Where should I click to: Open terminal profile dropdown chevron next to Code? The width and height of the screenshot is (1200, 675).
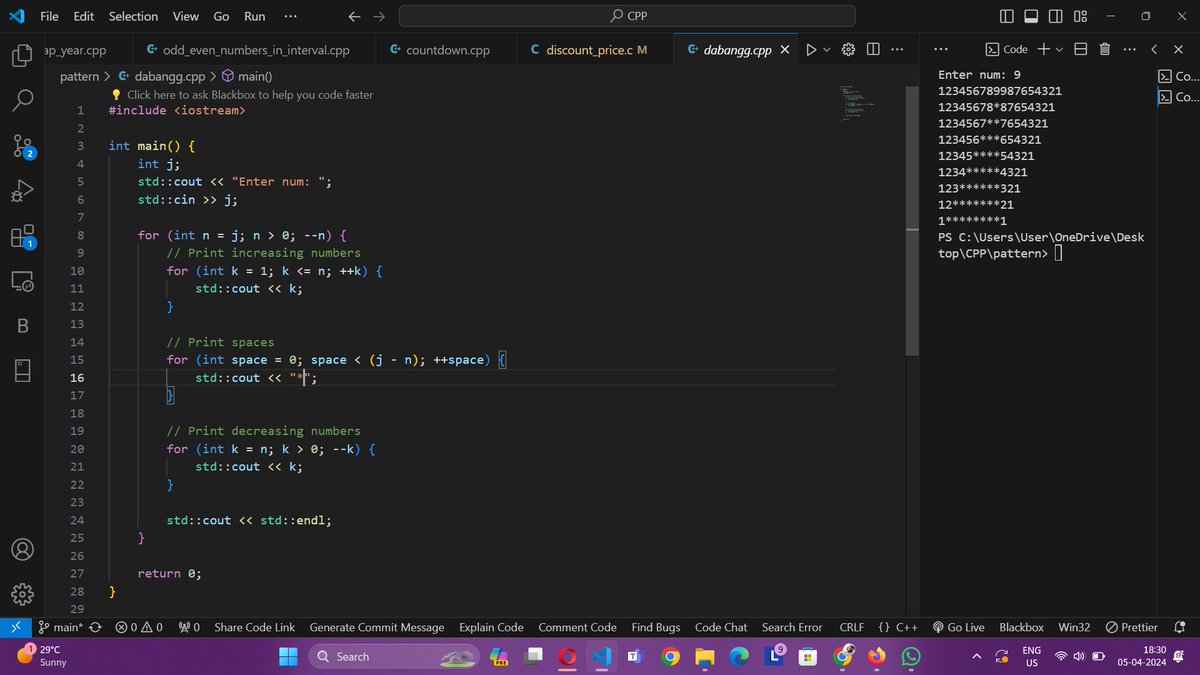pos(1057,48)
